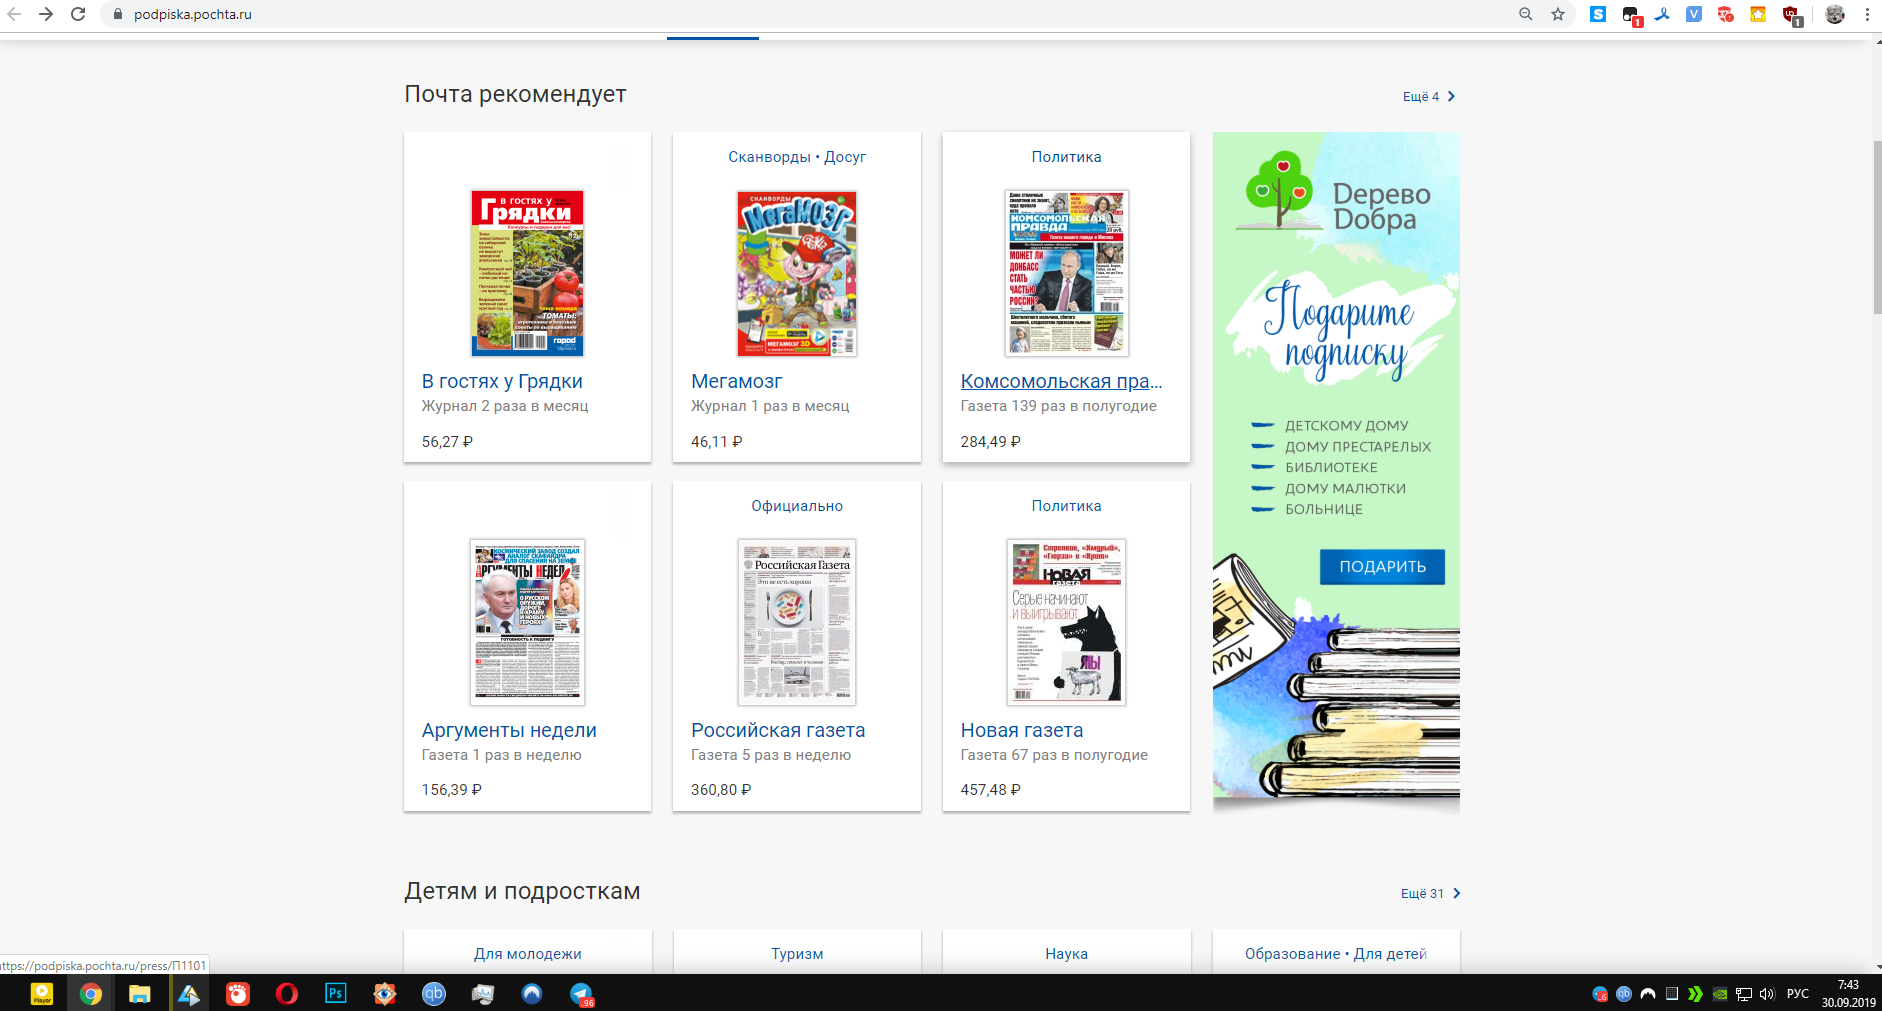Select 'Для детей' category link
Image resolution: width=1882 pixels, height=1011 pixels.
1390,954
